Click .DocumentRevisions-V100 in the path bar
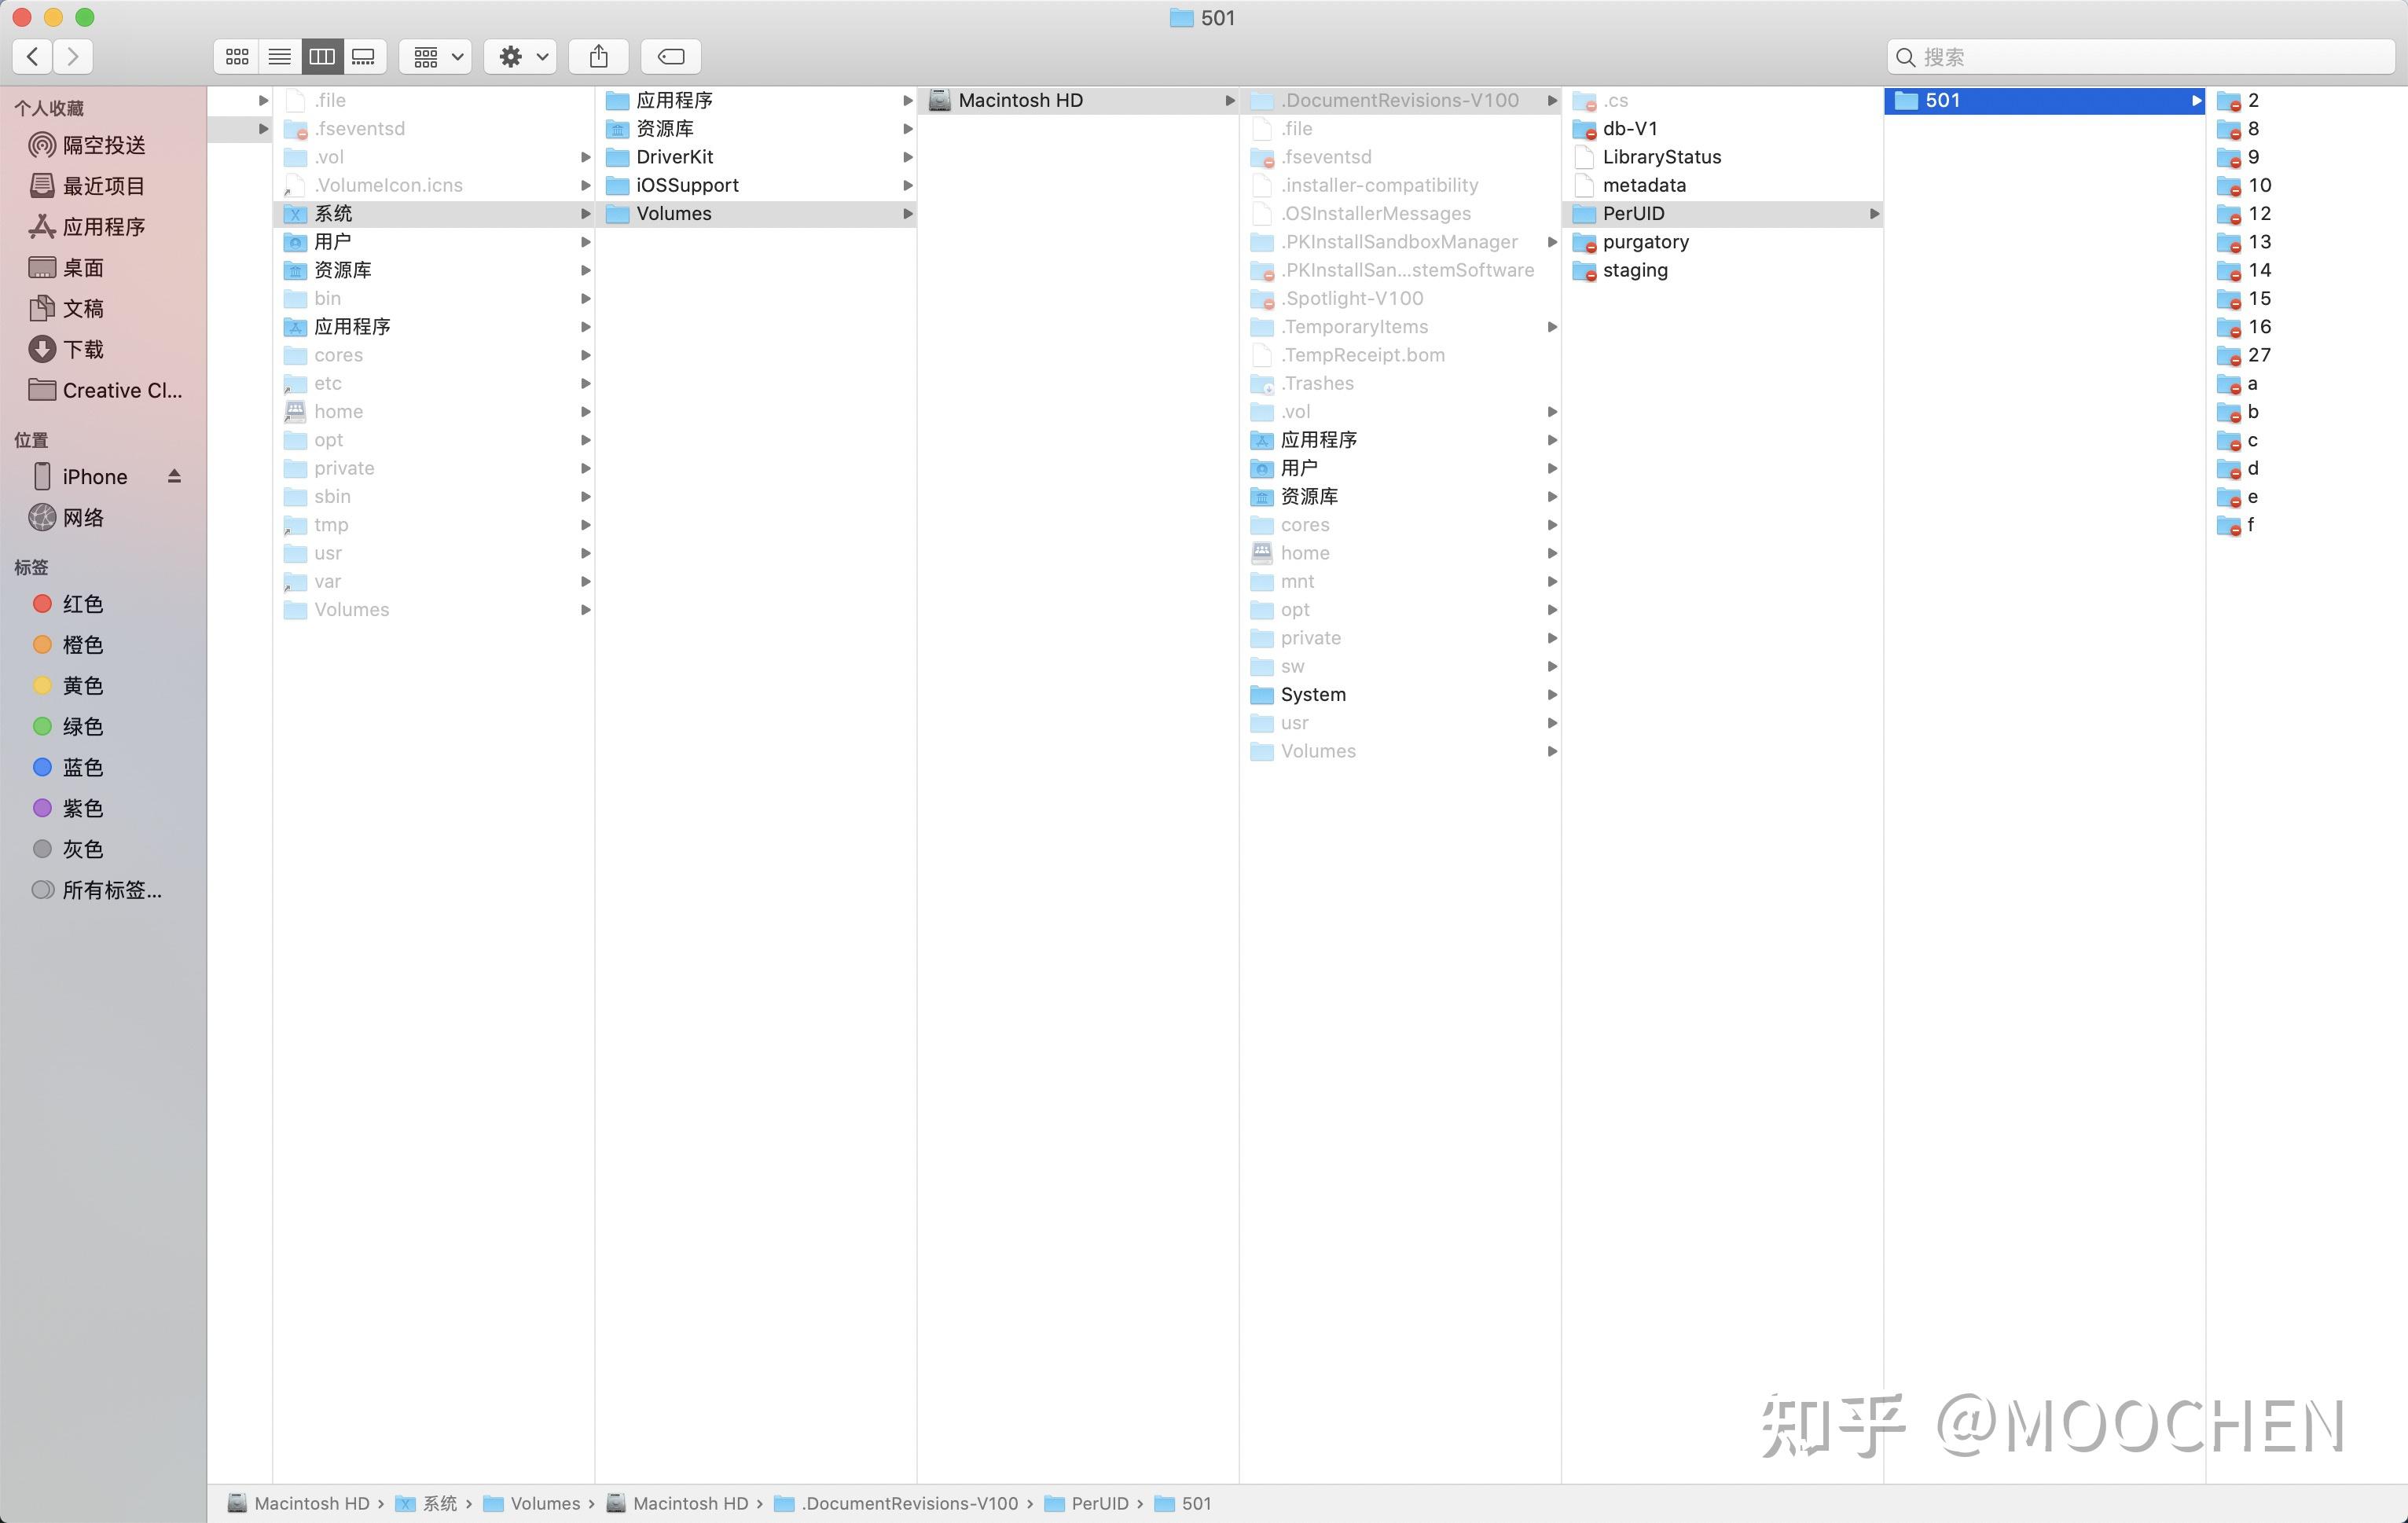 (x=908, y=1503)
